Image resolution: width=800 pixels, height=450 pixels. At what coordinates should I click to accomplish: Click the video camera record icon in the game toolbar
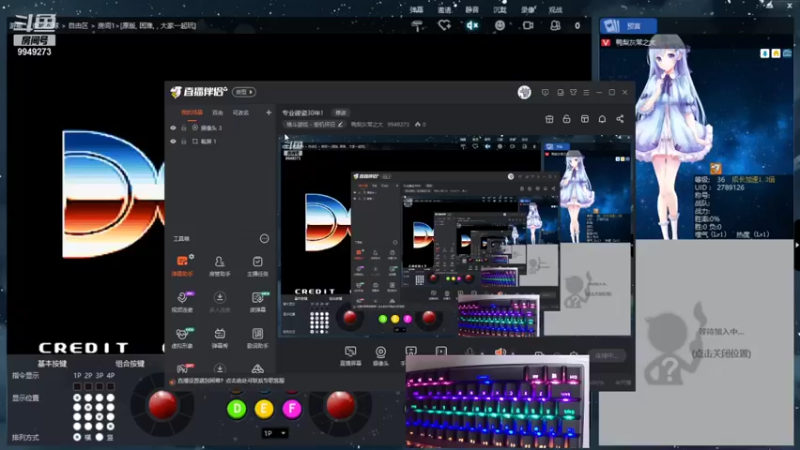[528, 25]
